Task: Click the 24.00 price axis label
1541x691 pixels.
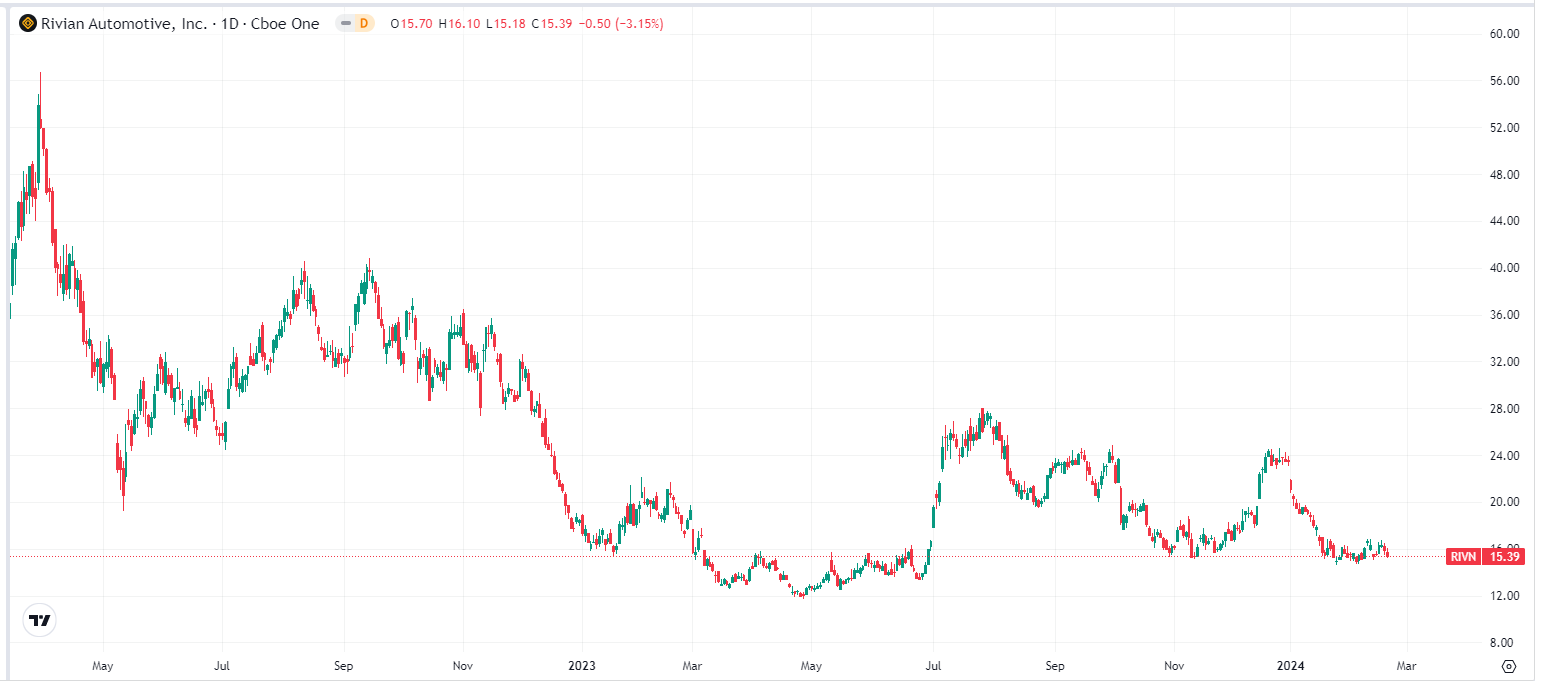Action: (1504, 456)
